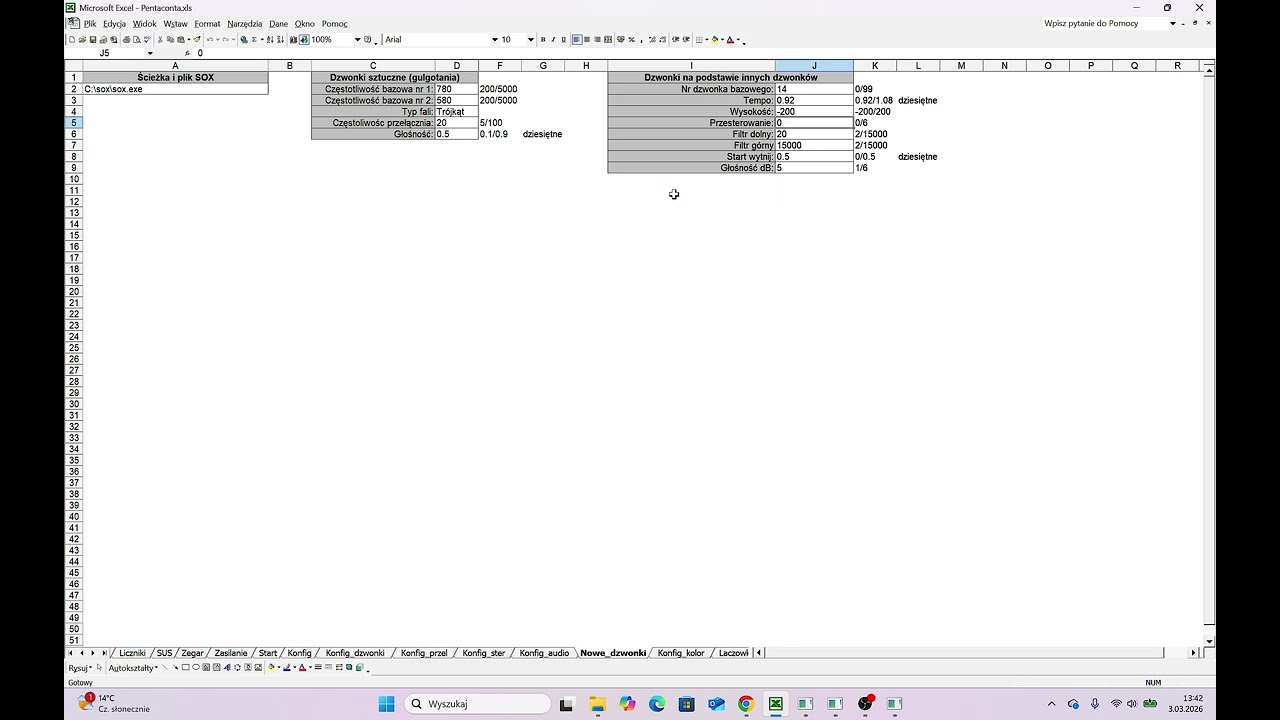The image size is (1280, 720).
Task: Open Windows Start menu on taskbar
Action: tap(386, 704)
